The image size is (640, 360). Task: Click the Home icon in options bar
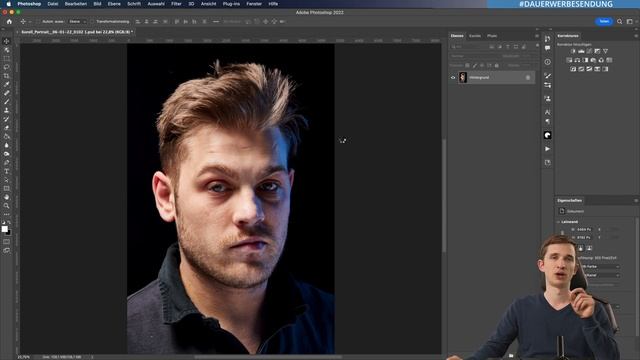click(x=9, y=22)
